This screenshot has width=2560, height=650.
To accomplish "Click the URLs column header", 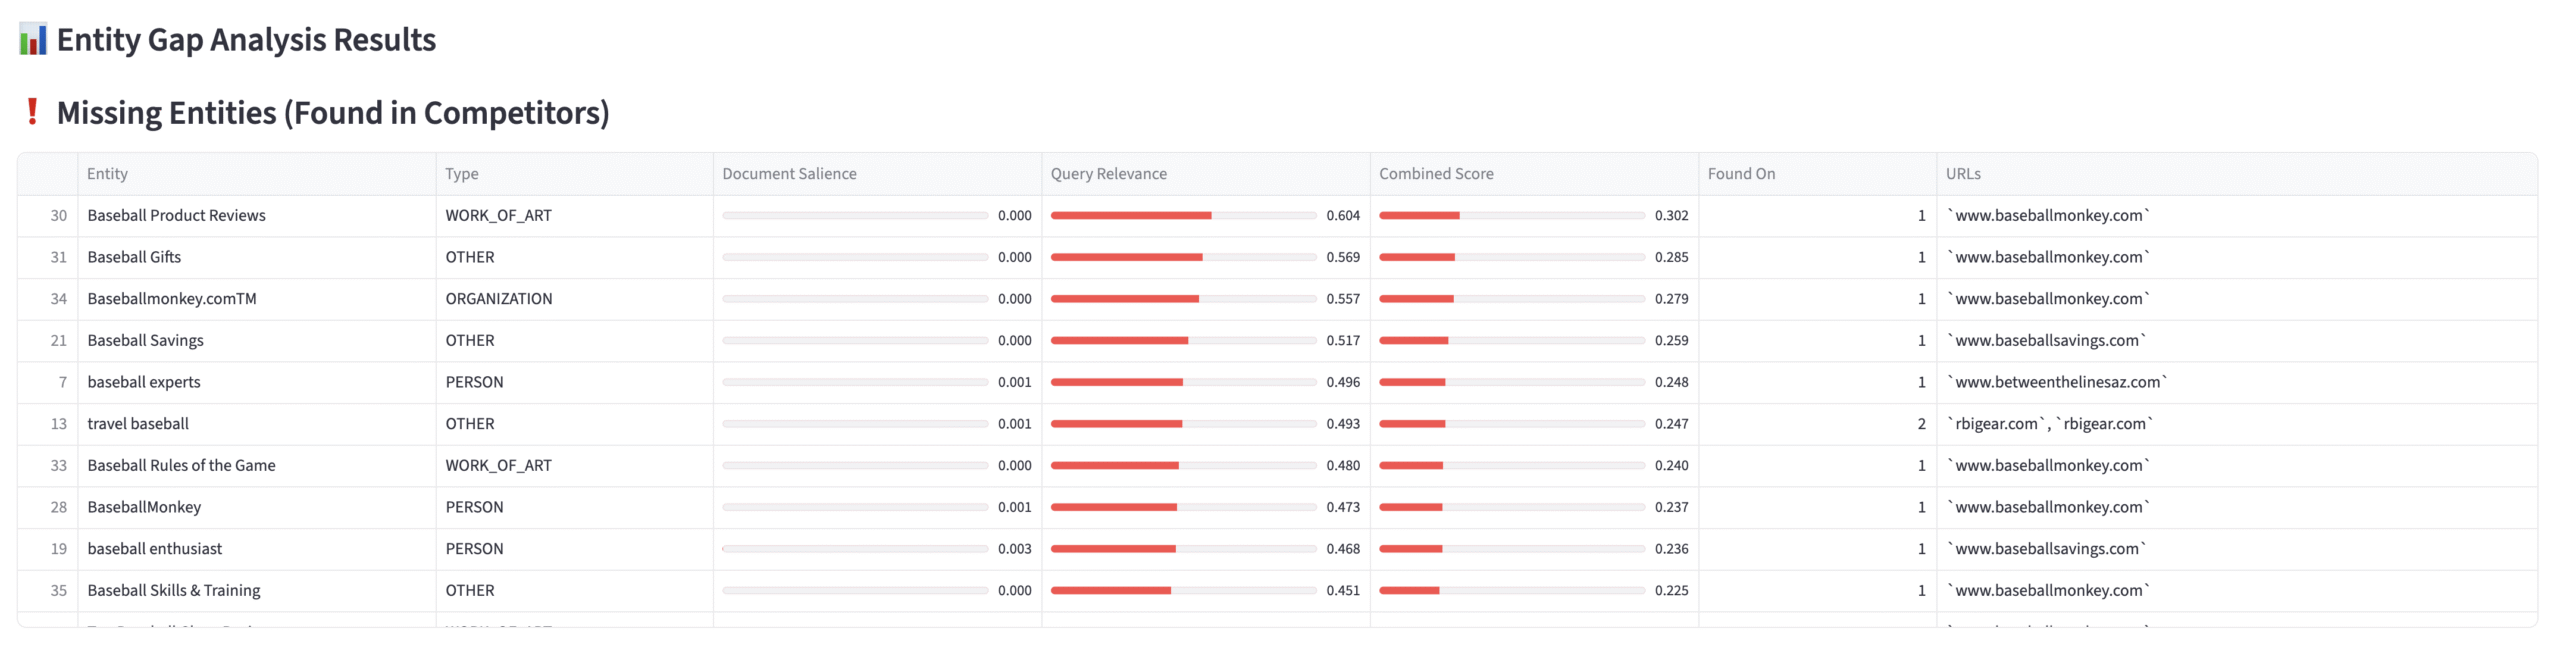I will 1963,174.
